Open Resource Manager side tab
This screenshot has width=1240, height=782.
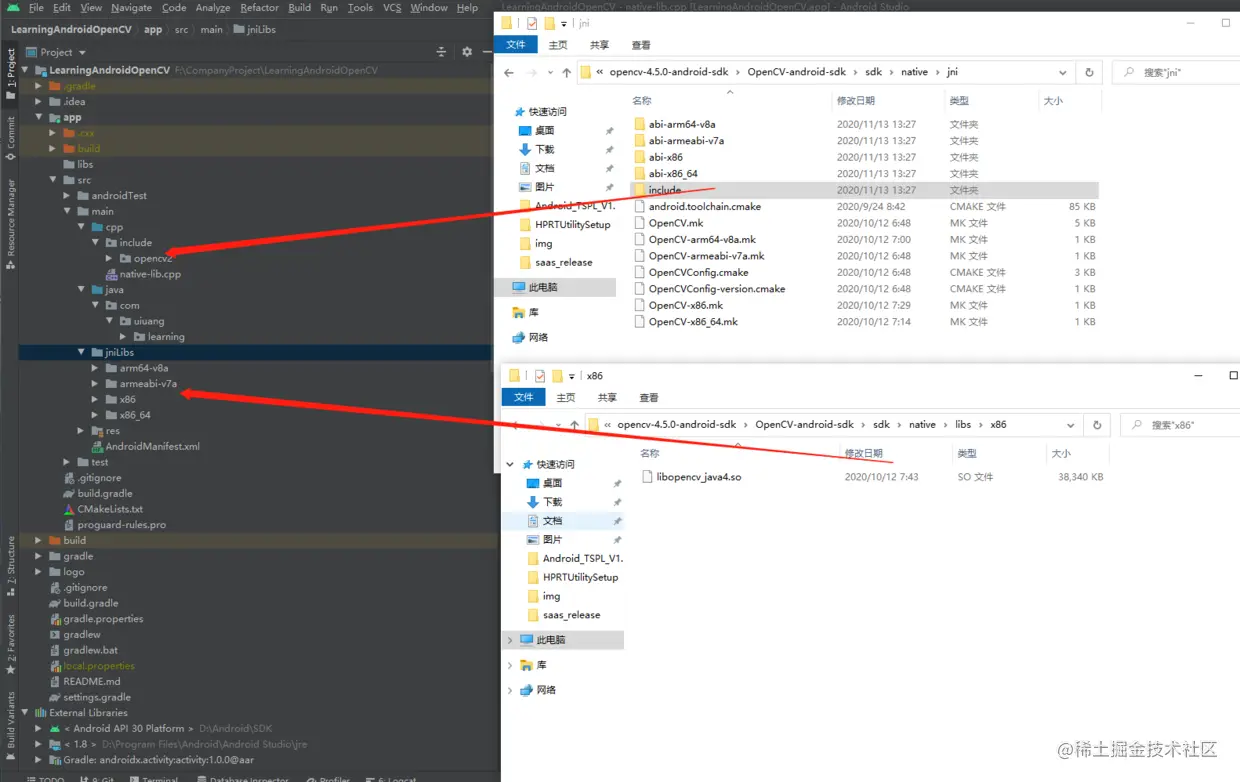click(10, 225)
